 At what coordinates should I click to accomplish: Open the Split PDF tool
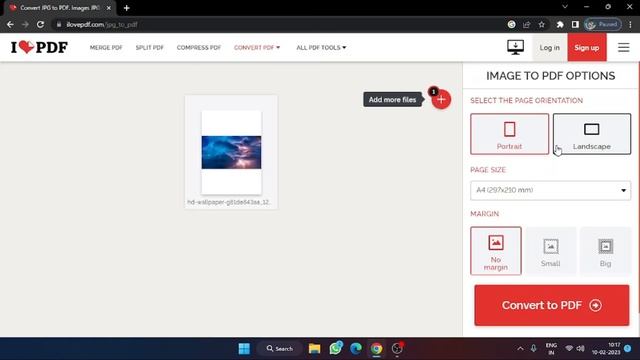(x=149, y=48)
